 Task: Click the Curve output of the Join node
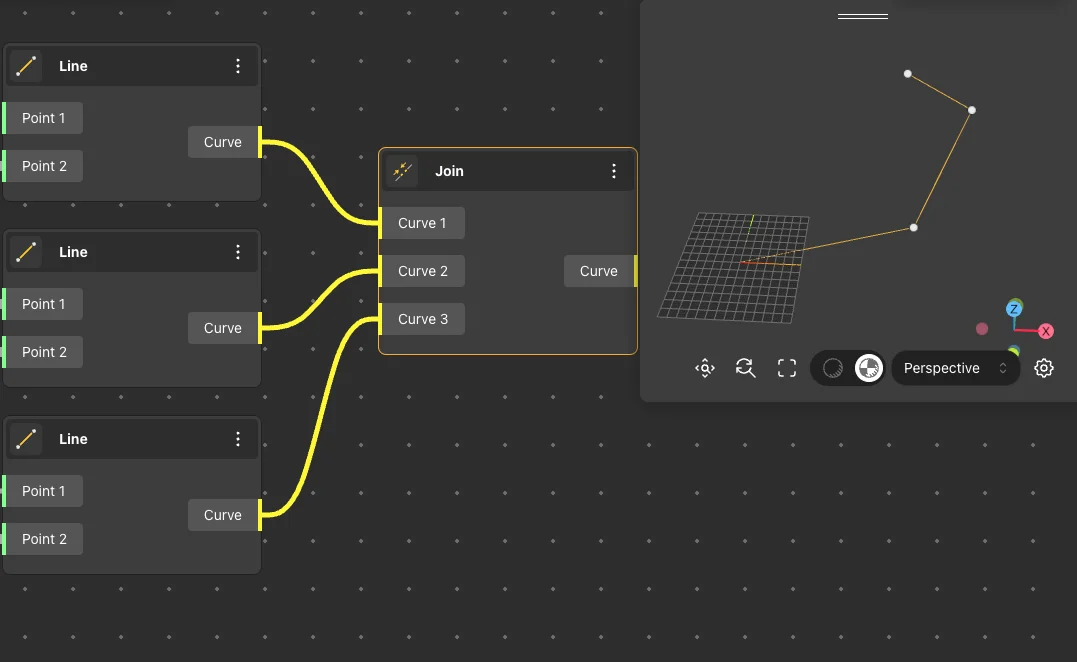click(x=599, y=271)
